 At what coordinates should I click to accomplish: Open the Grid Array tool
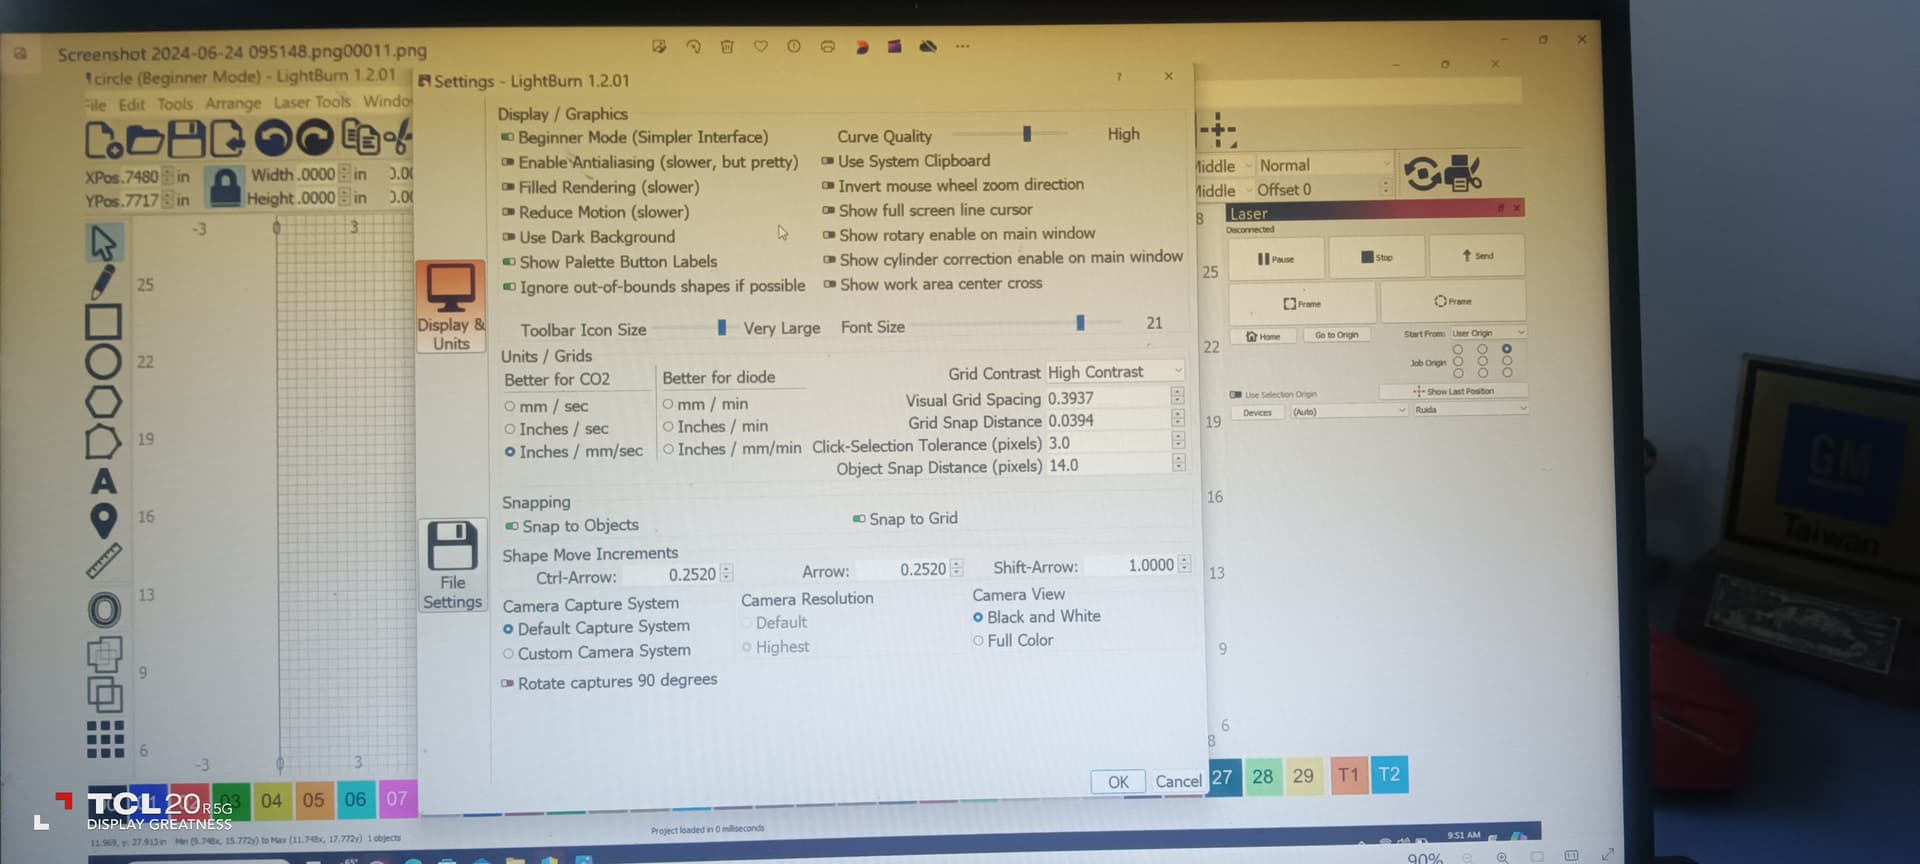tap(105, 739)
